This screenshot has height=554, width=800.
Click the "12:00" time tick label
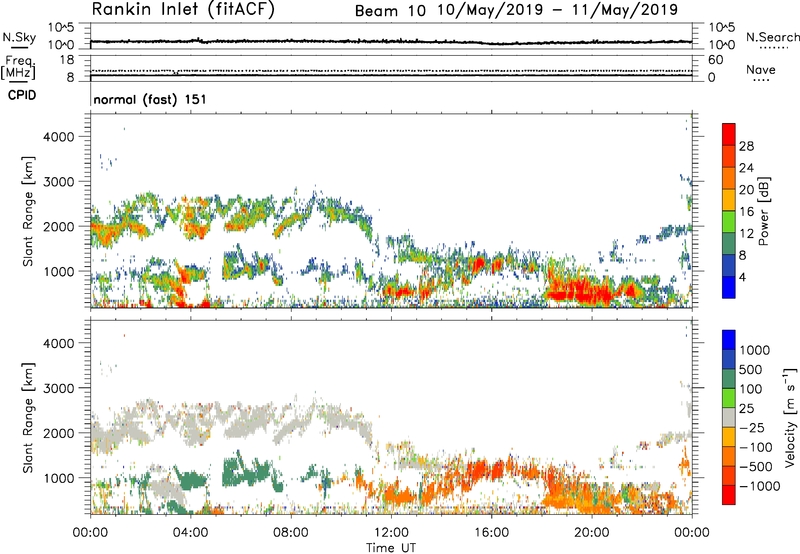[391, 533]
